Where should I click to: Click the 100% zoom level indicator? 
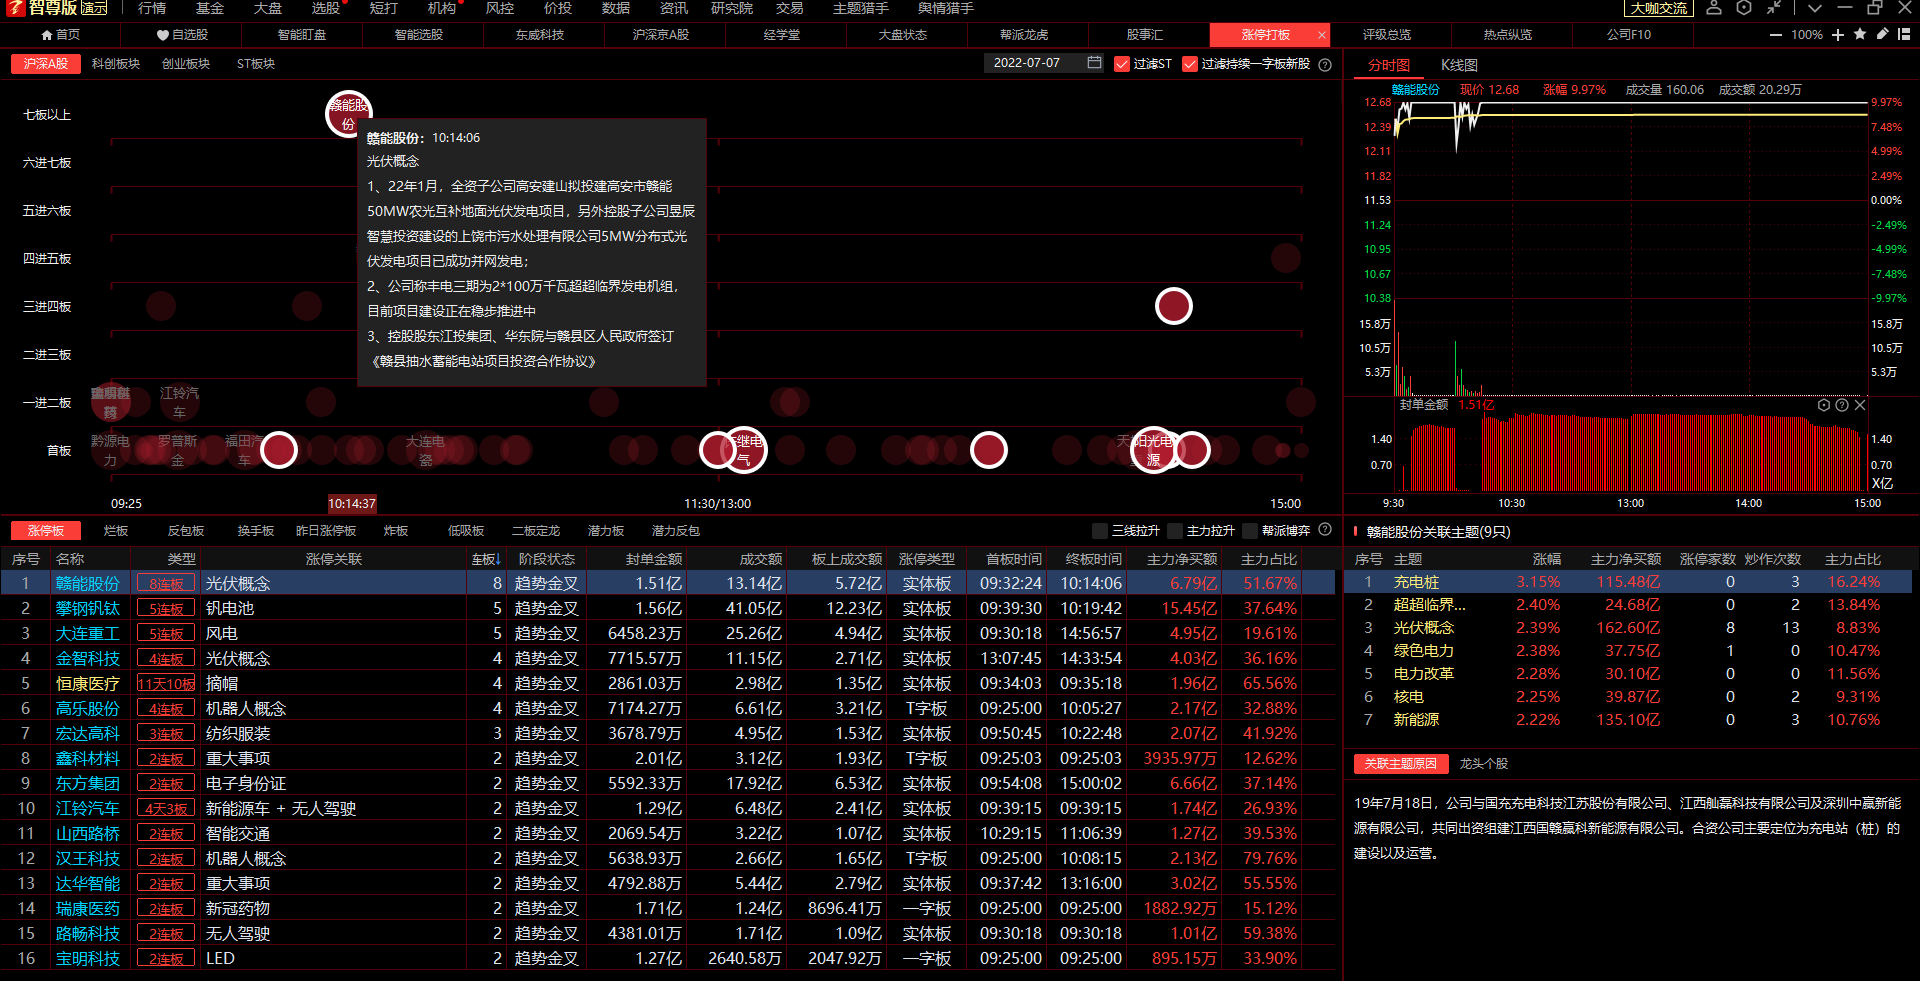[x=1807, y=35]
